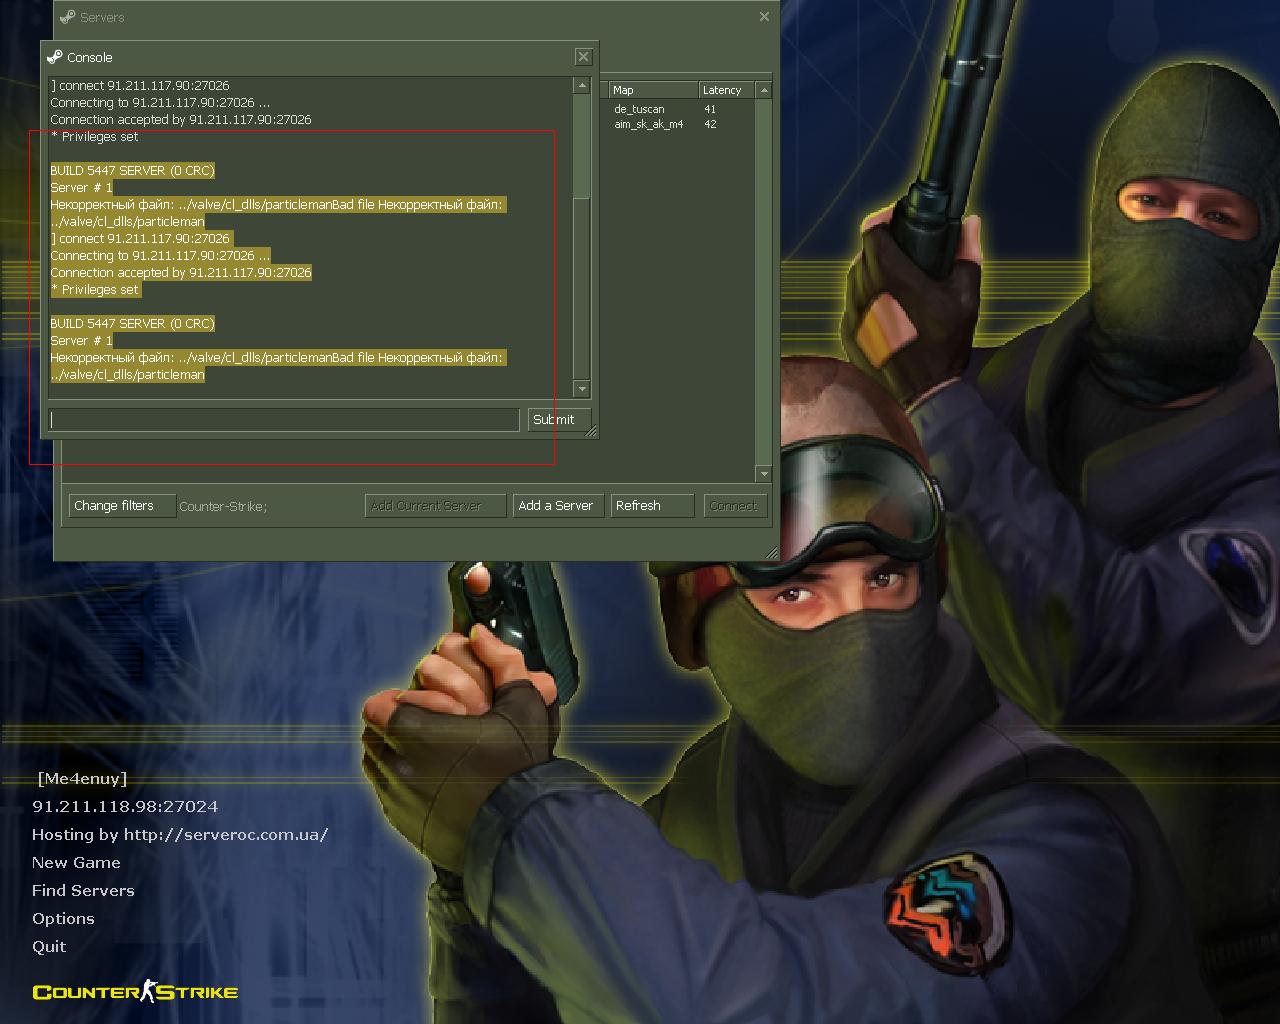
Task: Close the Console window
Action: [584, 57]
